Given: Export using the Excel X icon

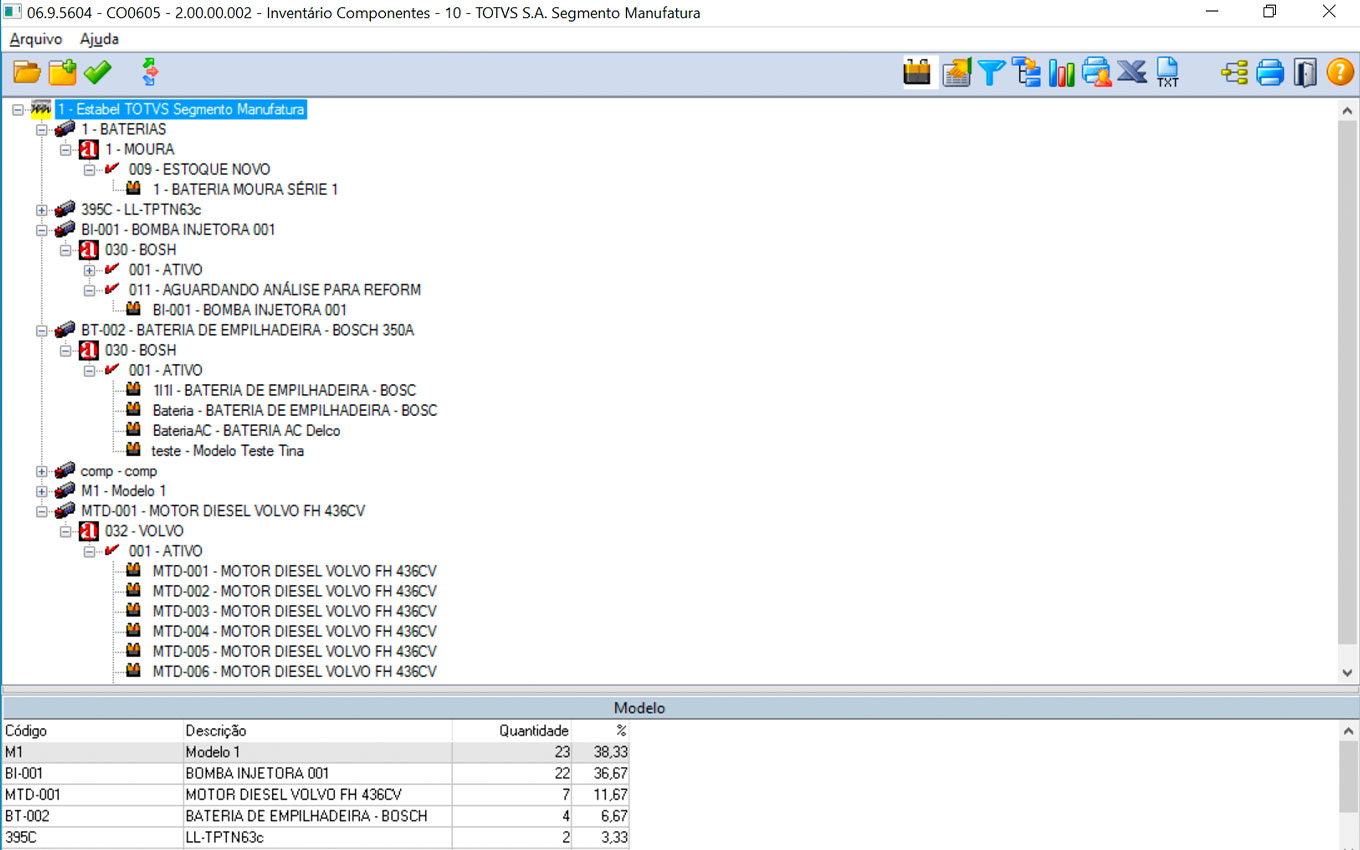Looking at the screenshot, I should pyautogui.click(x=1131, y=72).
